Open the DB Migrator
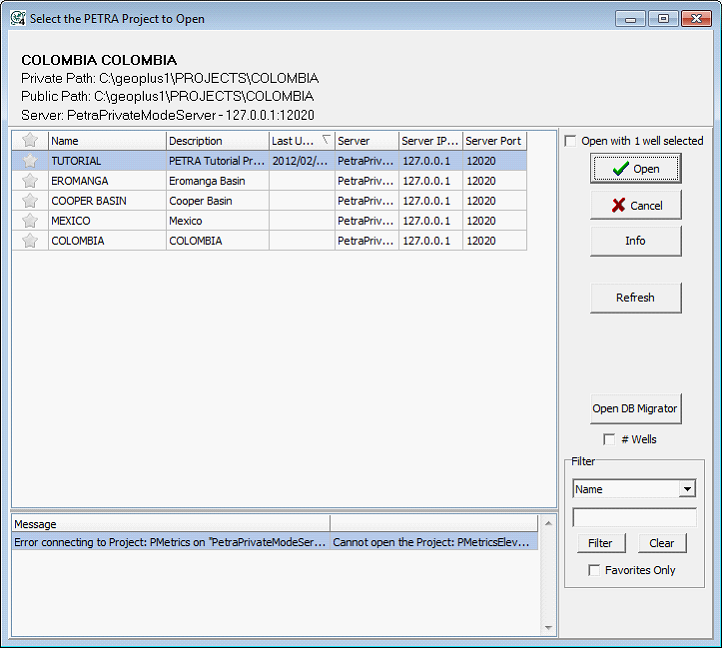This screenshot has width=723, height=649. pyautogui.click(x=635, y=408)
